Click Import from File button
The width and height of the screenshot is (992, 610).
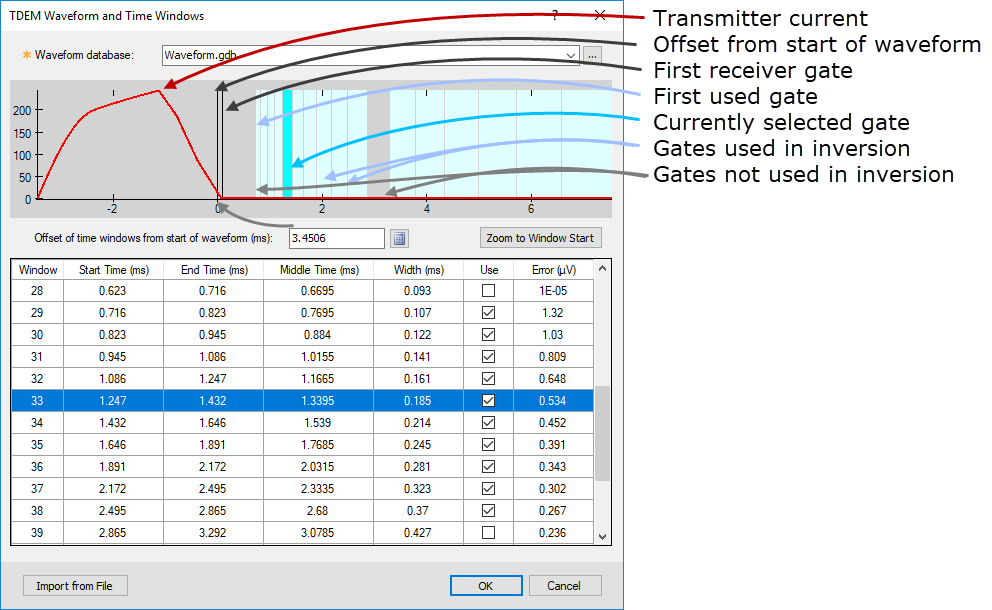point(75,586)
